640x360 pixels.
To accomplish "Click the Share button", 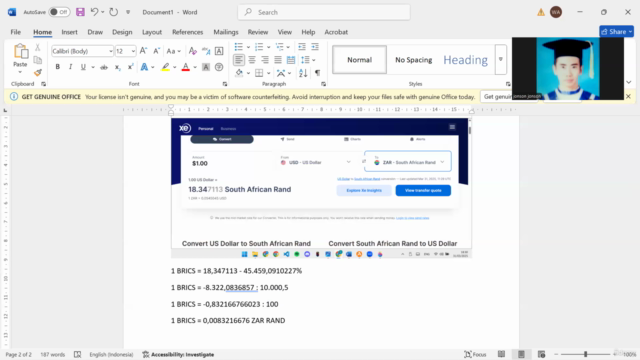I will [616, 31].
